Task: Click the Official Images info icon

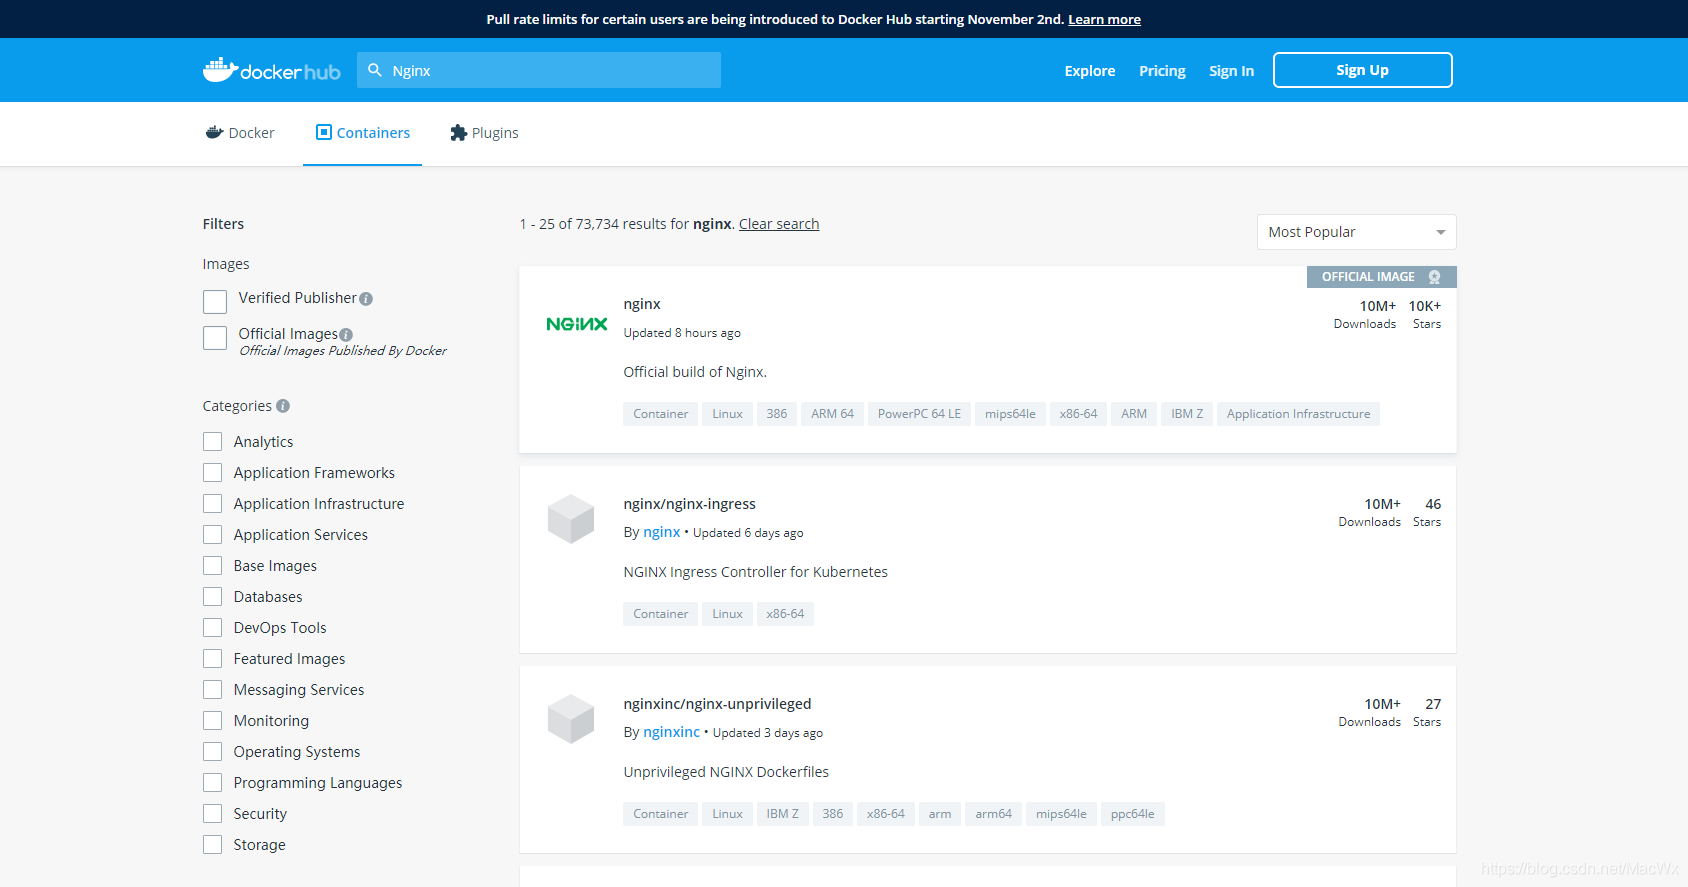Action: pyautogui.click(x=346, y=335)
